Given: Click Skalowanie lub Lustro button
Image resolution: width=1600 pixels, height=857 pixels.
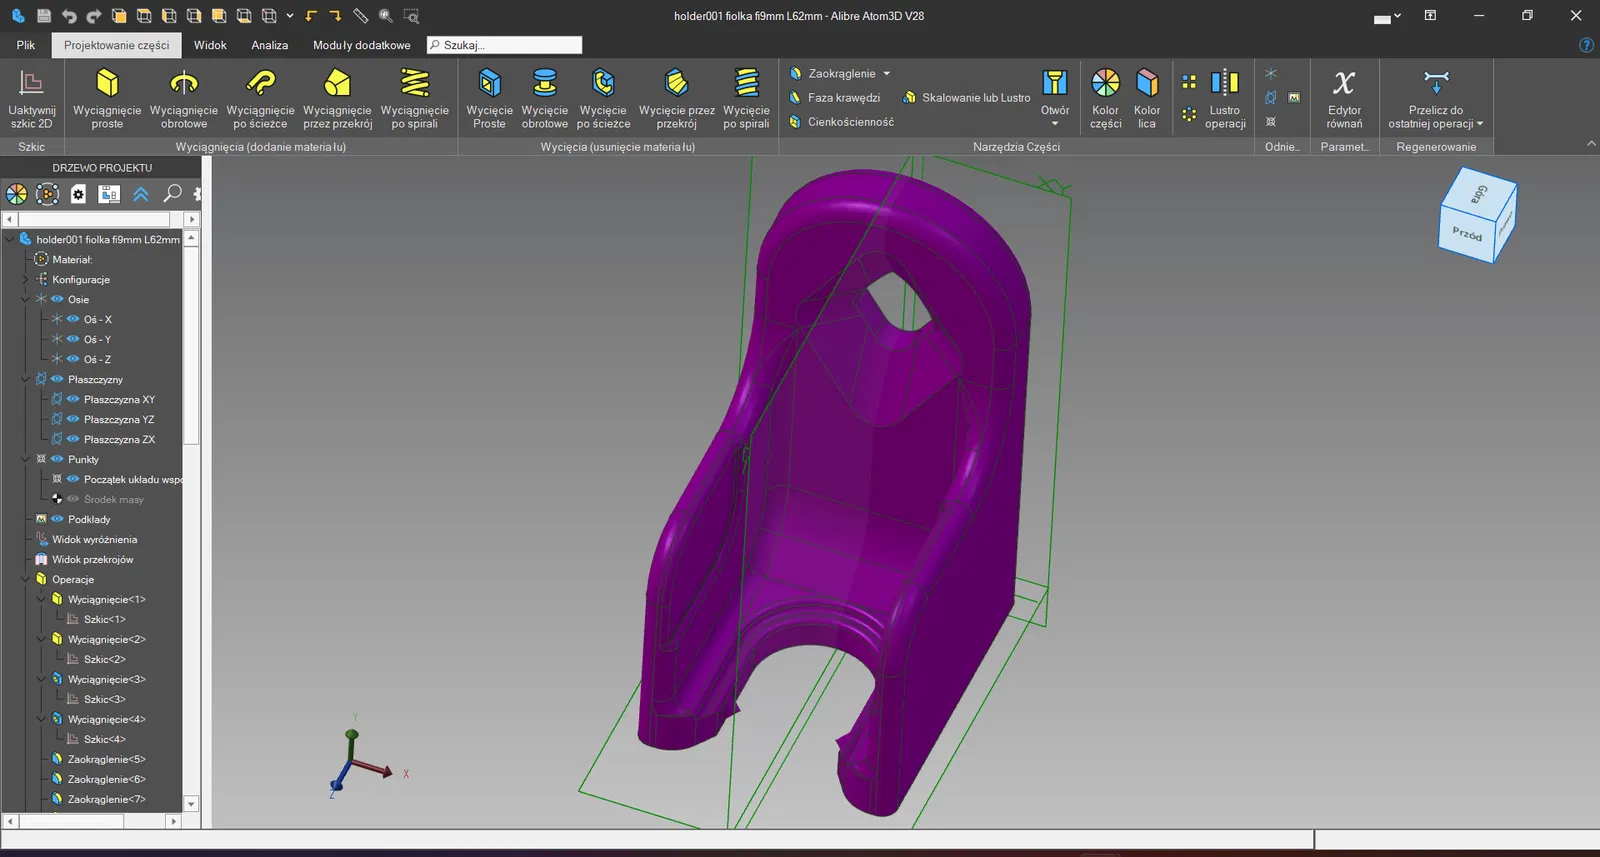Looking at the screenshot, I should pyautogui.click(x=966, y=98).
